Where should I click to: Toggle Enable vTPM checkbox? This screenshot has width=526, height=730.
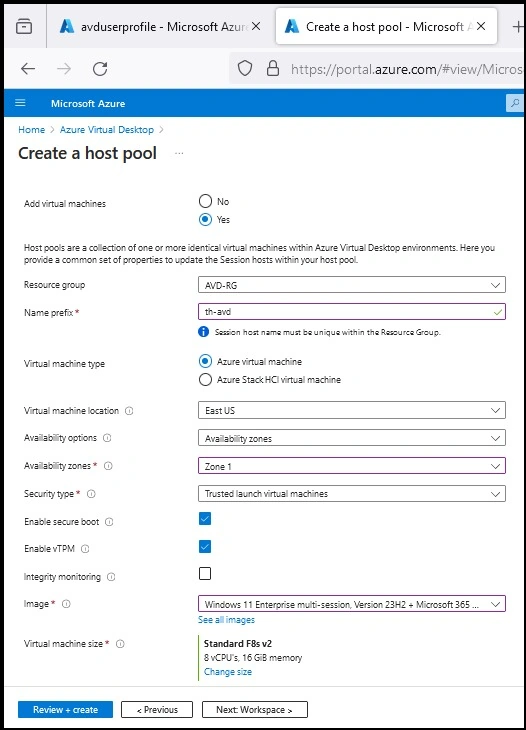point(205,546)
